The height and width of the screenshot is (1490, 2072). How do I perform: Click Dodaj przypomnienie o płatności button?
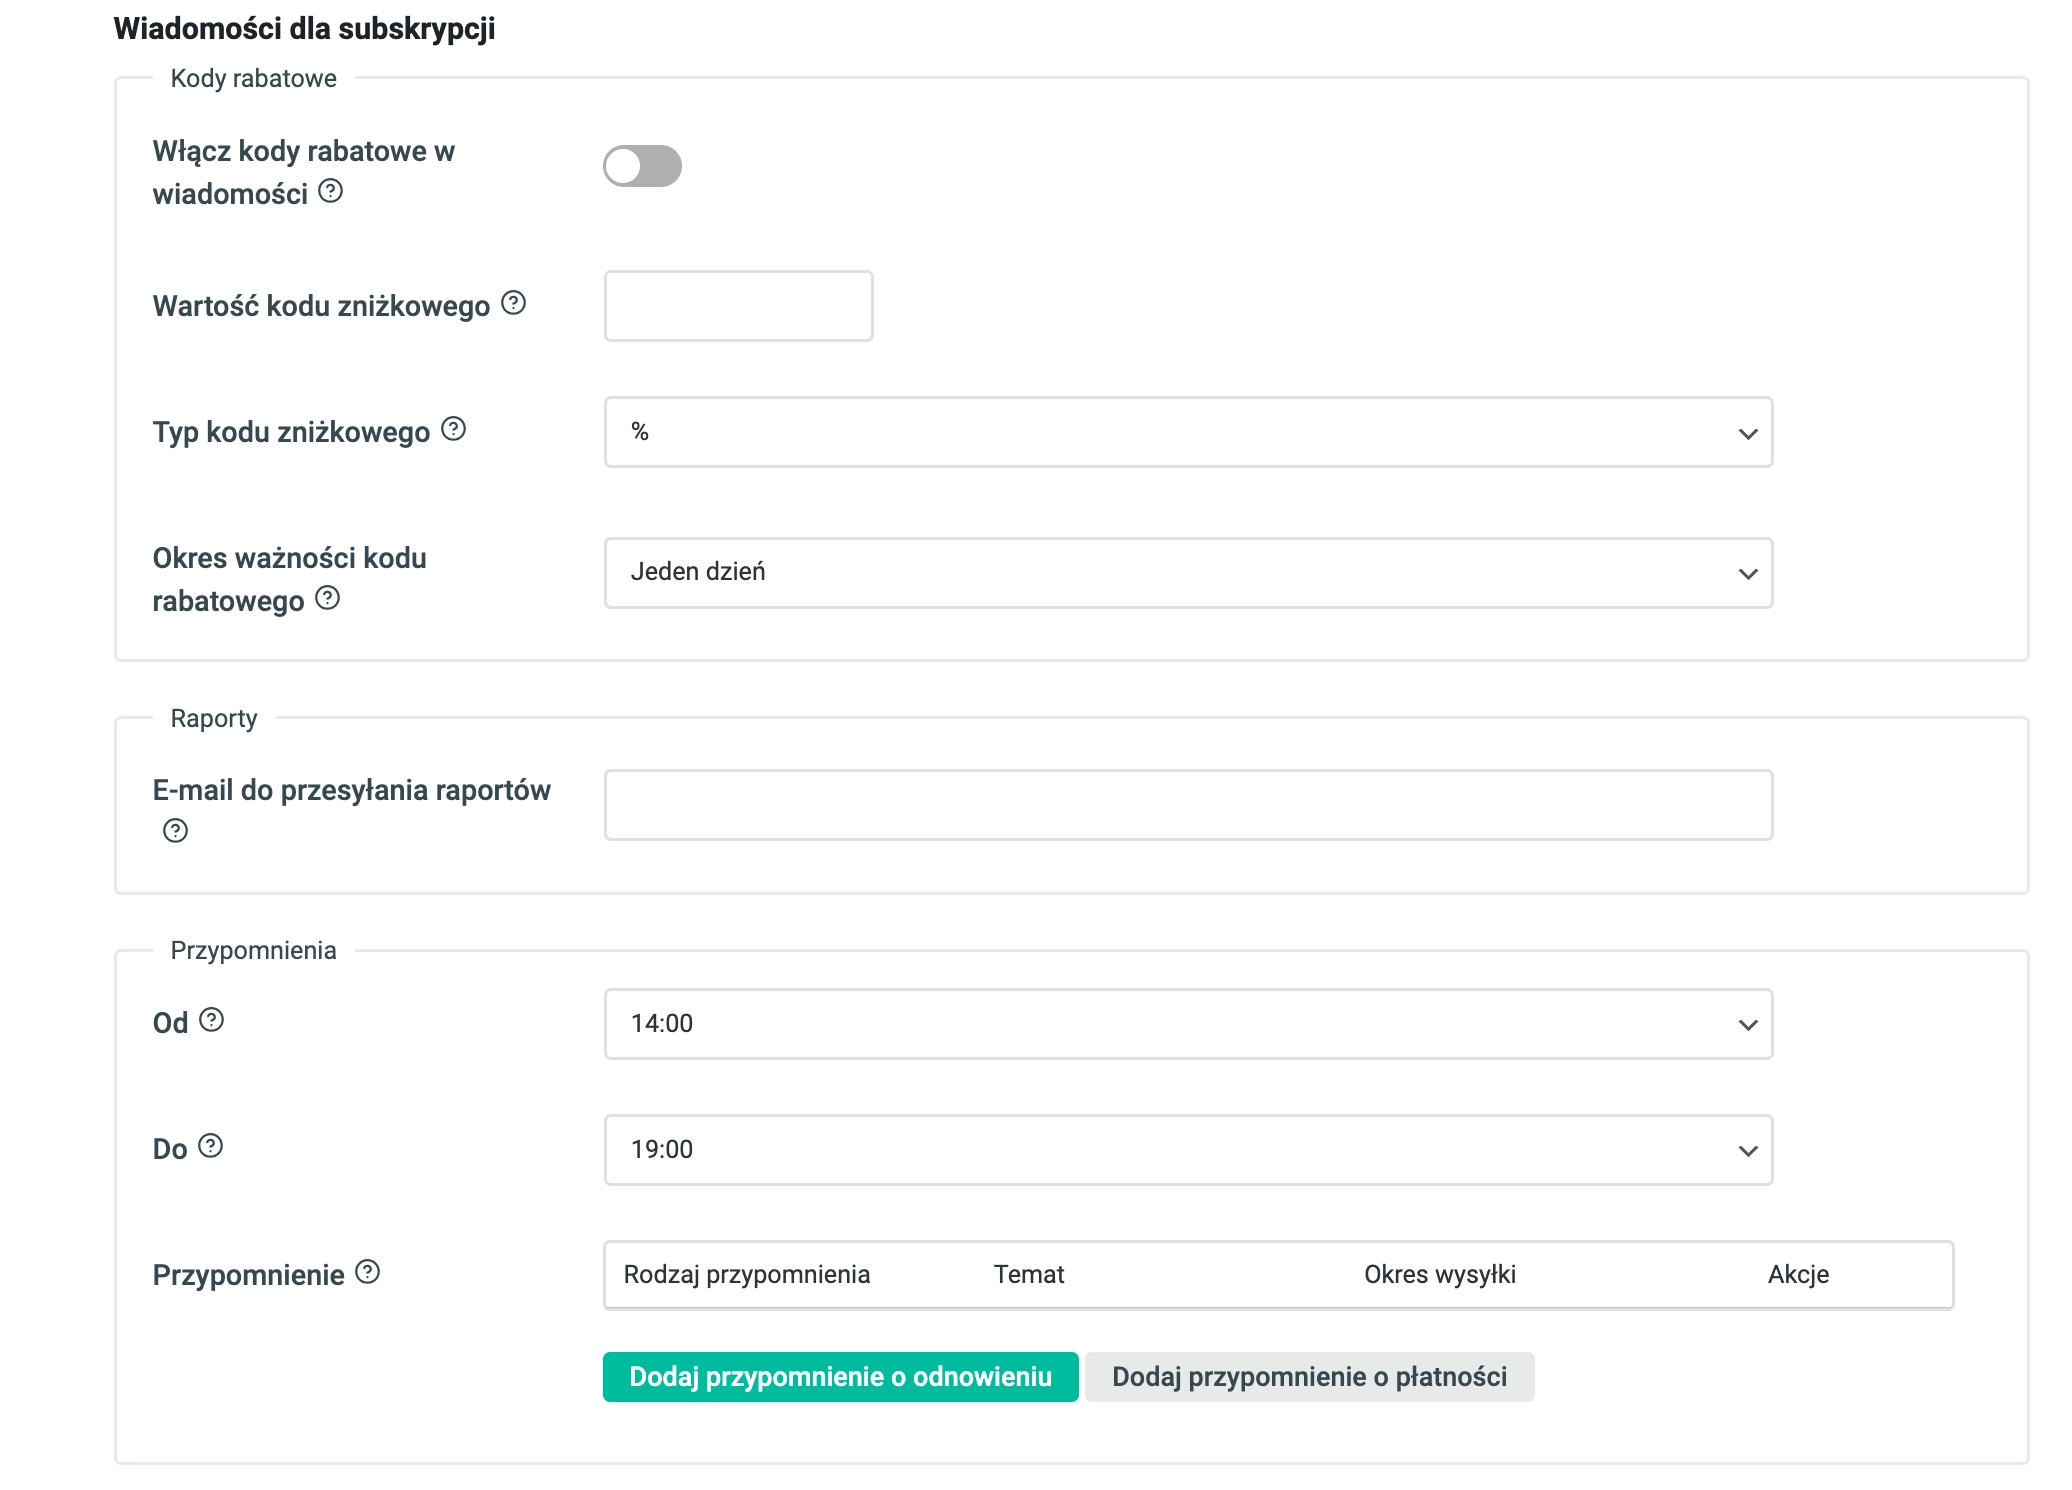[1309, 1377]
